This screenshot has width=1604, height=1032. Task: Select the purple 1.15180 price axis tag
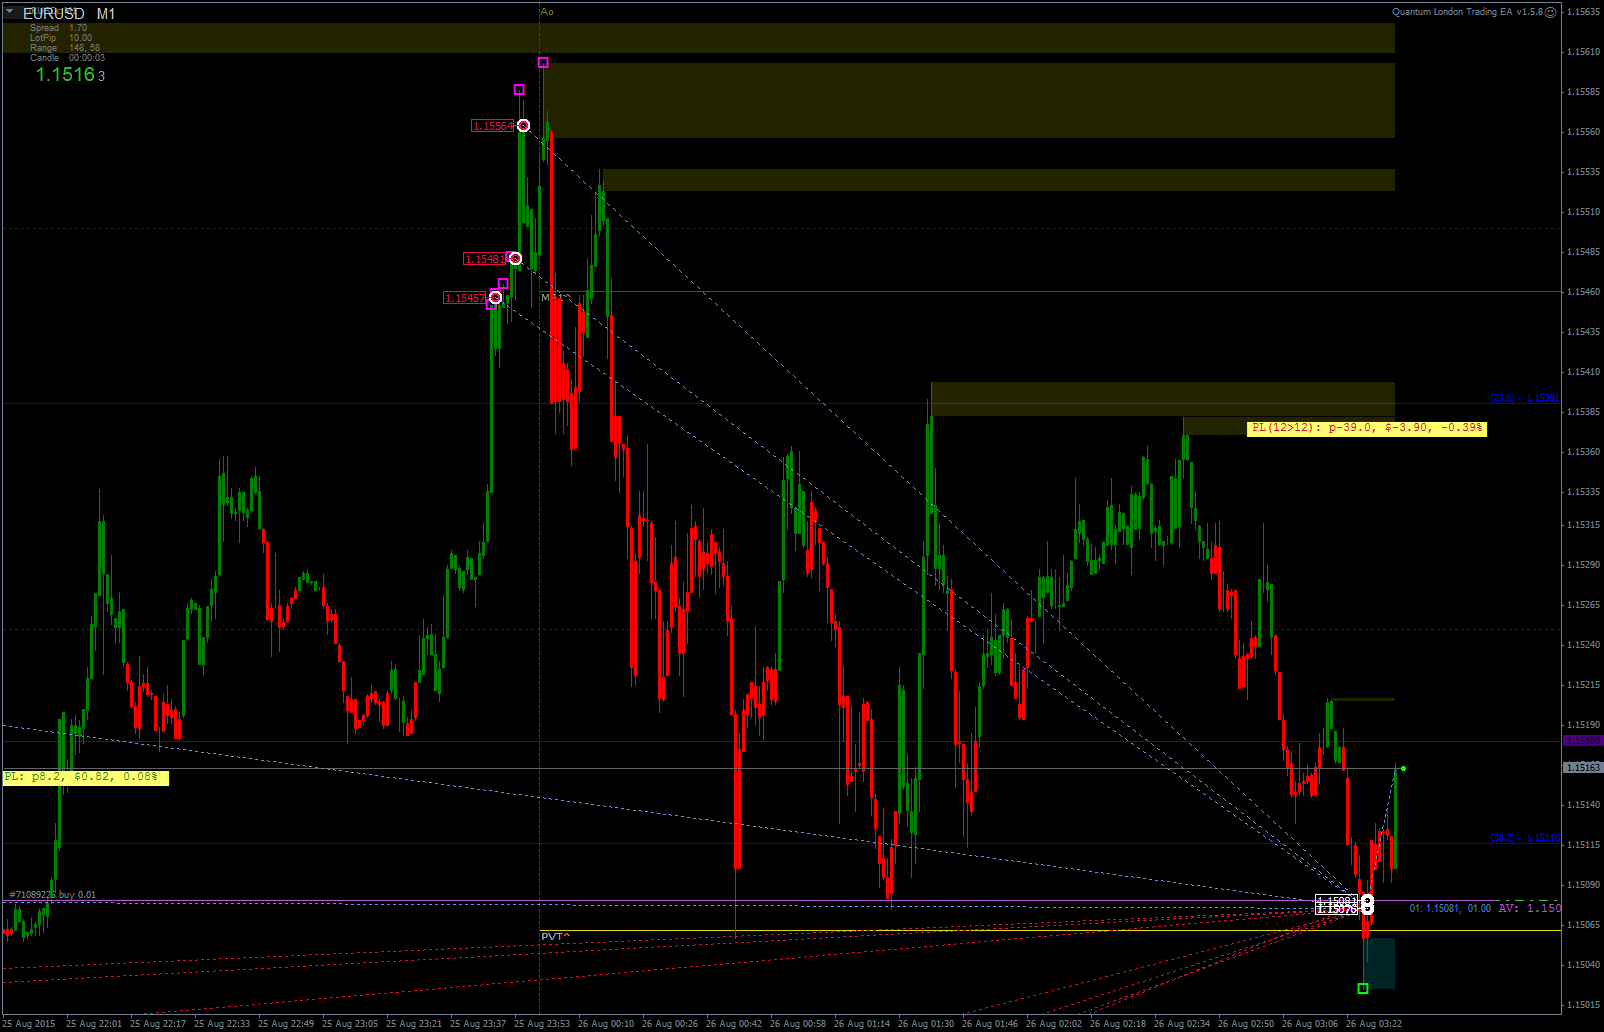(x=1583, y=741)
